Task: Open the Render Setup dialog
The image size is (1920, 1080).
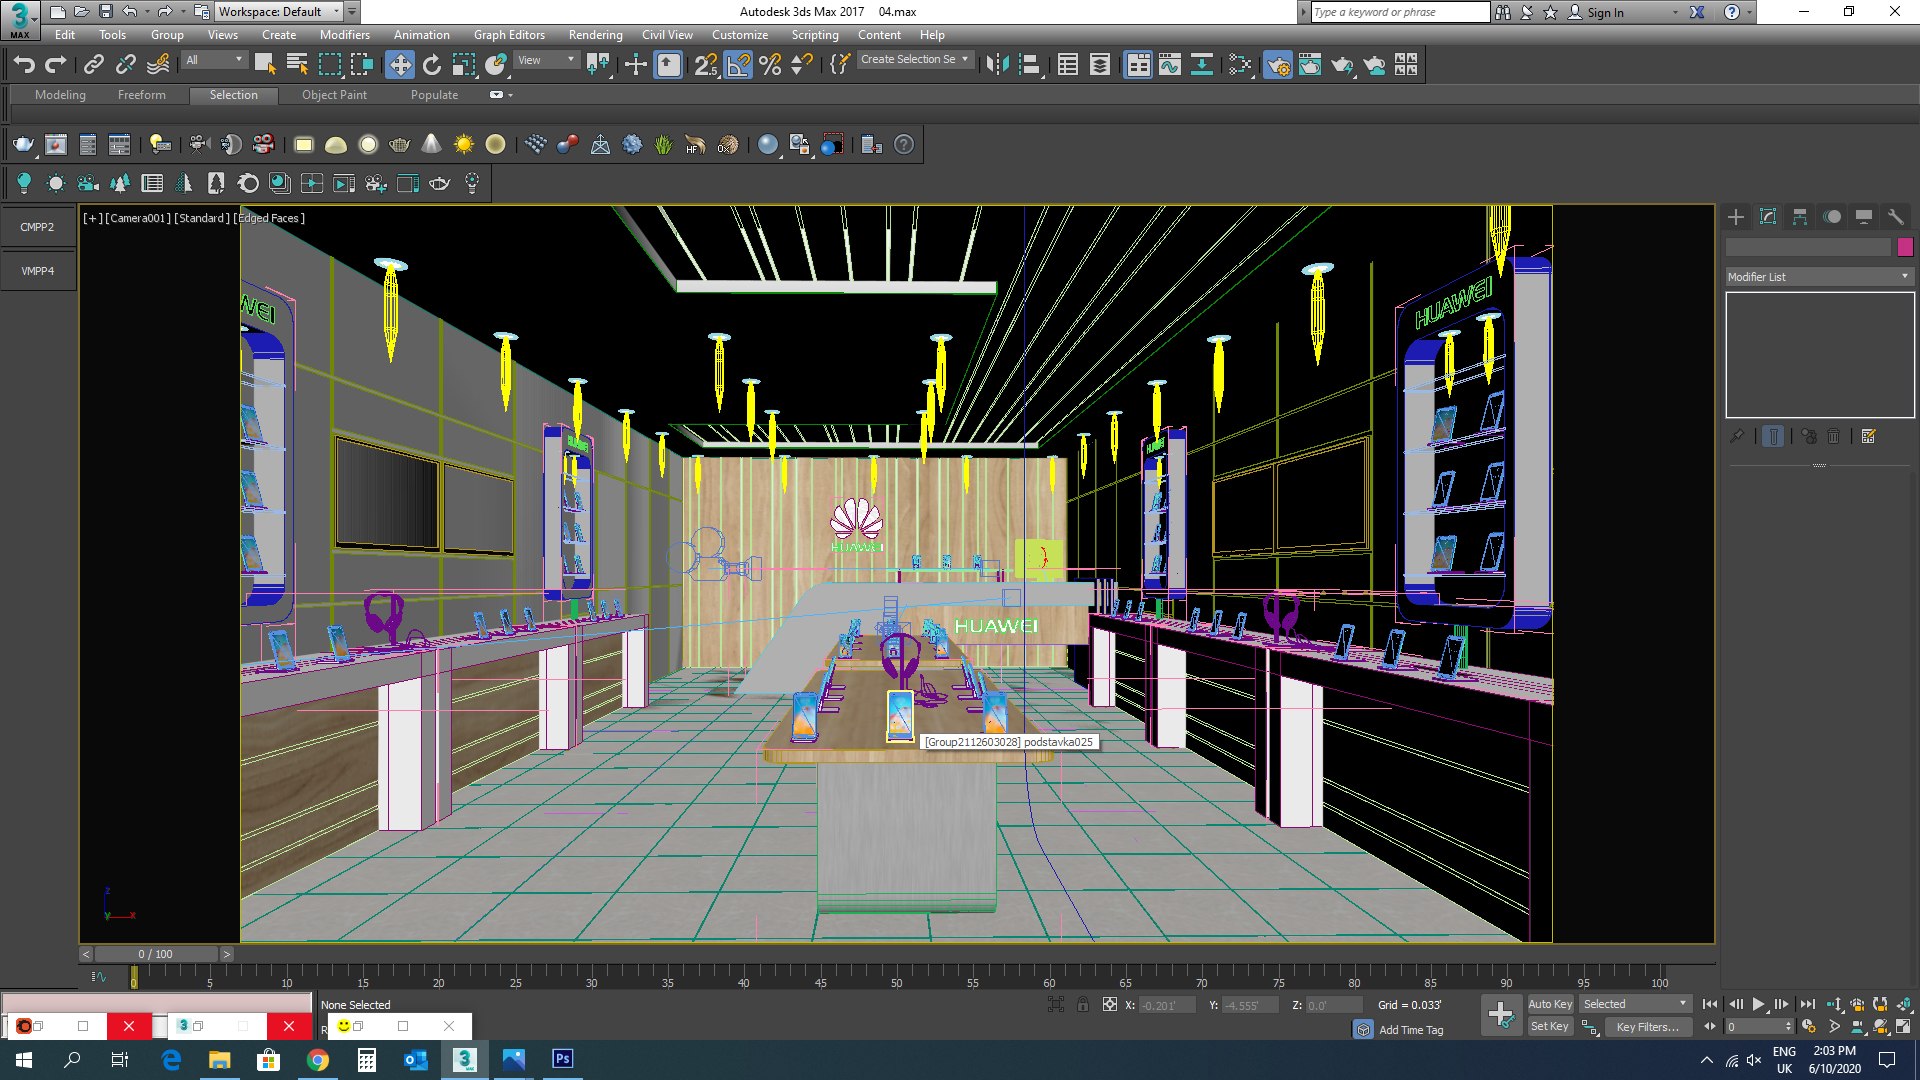Action: 1278,65
